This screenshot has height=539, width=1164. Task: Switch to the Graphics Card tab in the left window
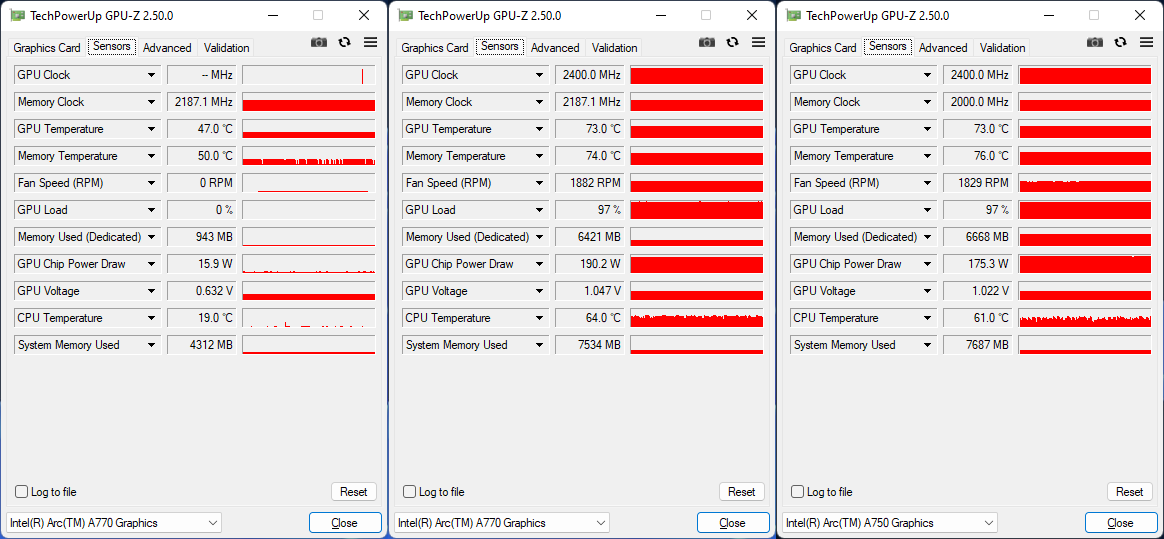47,48
